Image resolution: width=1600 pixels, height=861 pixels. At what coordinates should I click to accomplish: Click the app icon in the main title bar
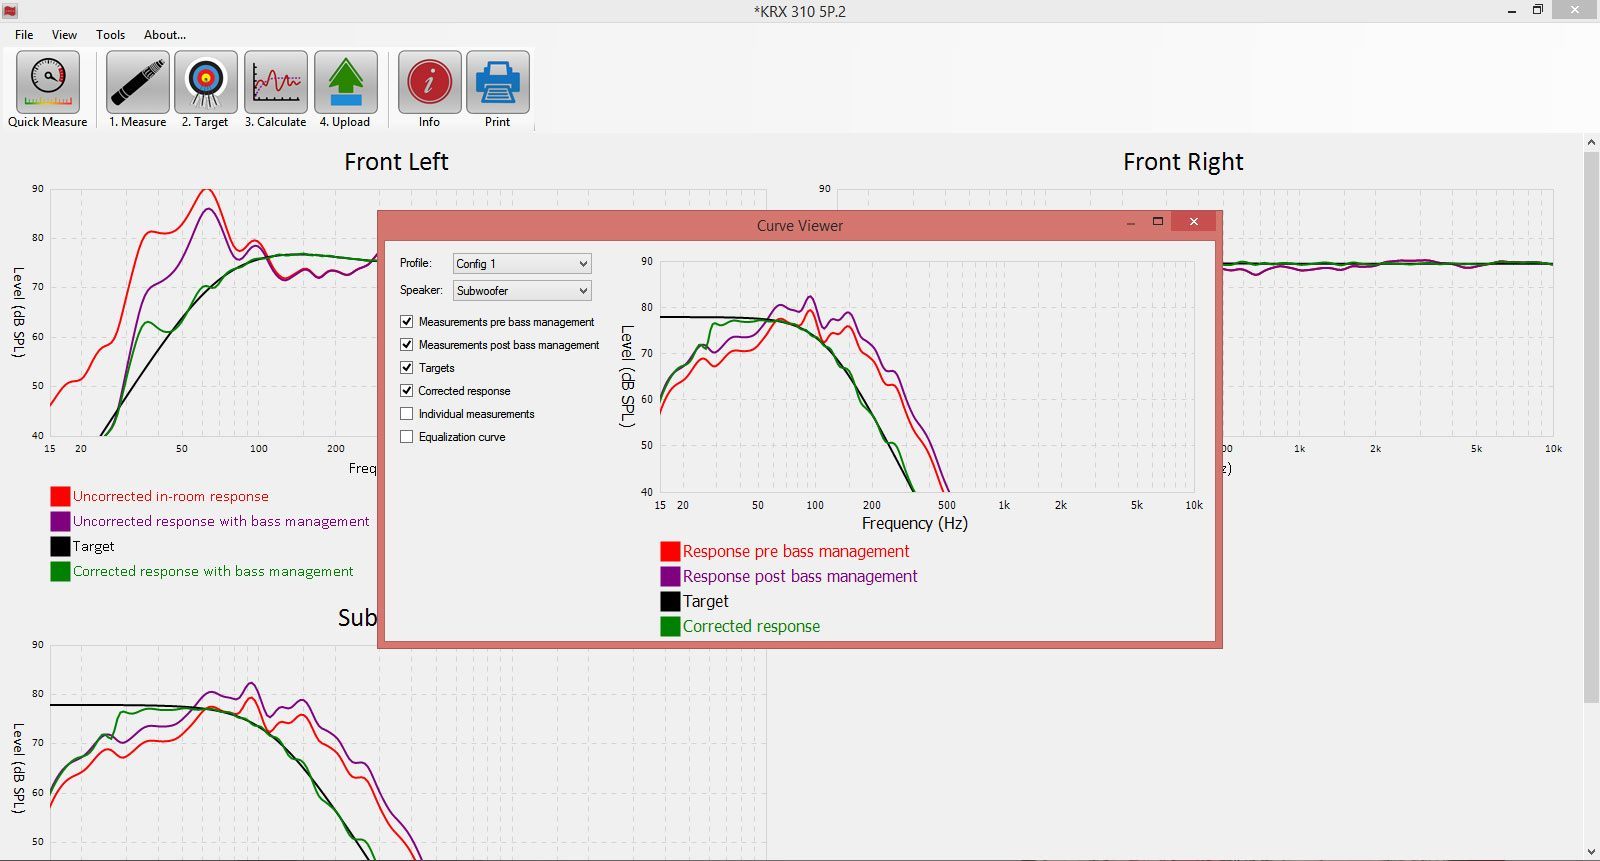[x=10, y=11]
